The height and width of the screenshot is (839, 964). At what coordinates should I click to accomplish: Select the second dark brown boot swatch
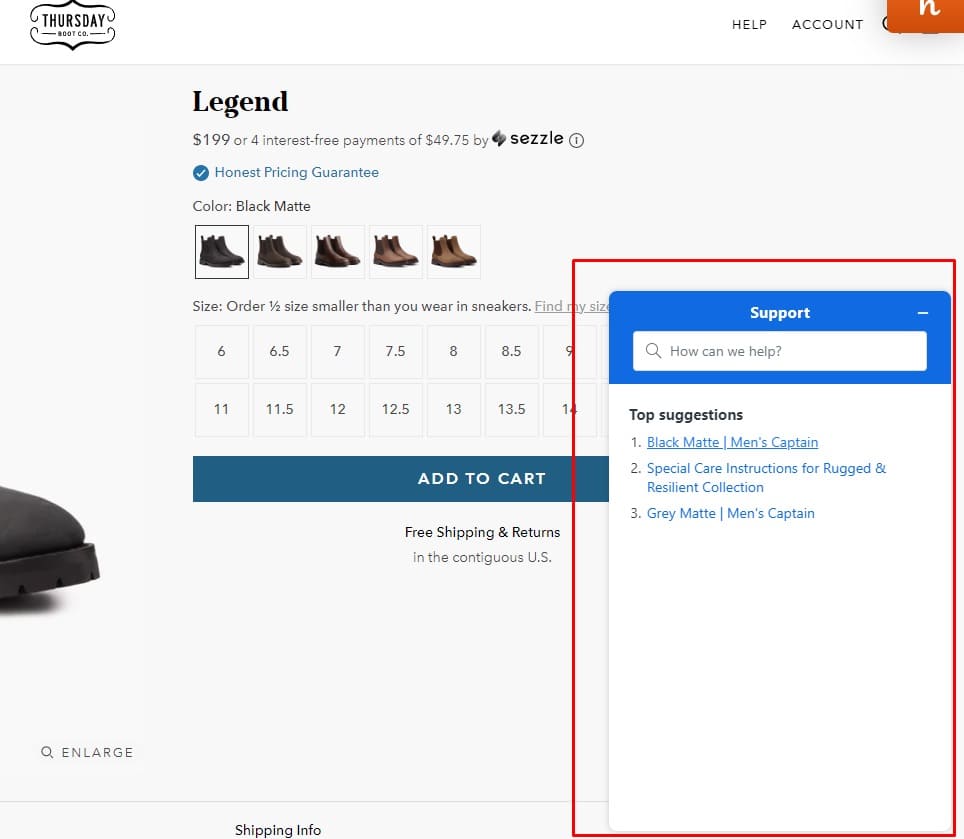tap(280, 251)
